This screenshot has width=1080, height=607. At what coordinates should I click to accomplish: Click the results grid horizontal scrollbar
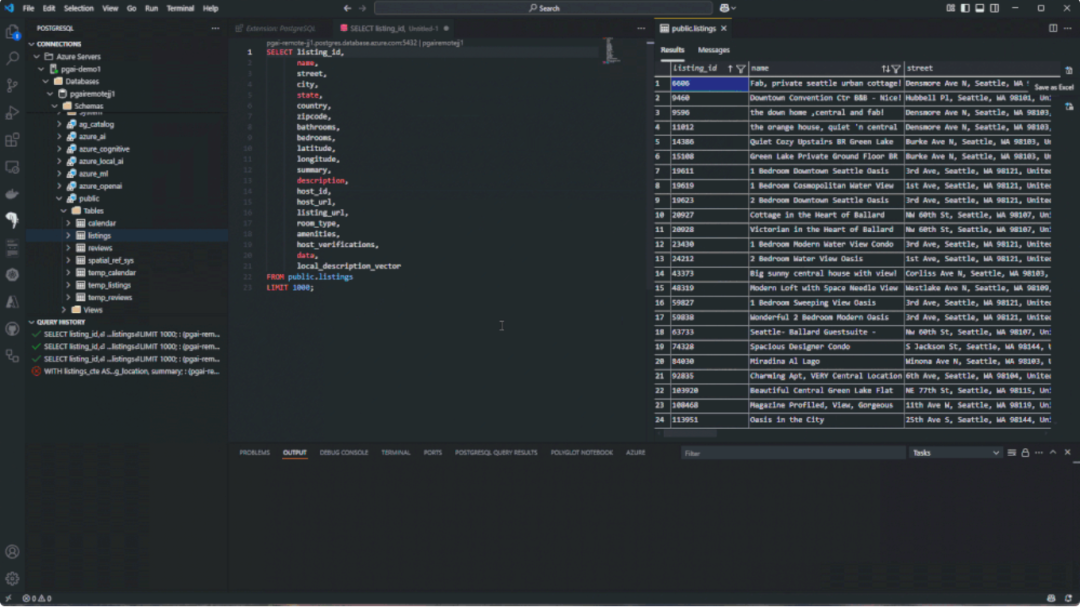click(689, 434)
